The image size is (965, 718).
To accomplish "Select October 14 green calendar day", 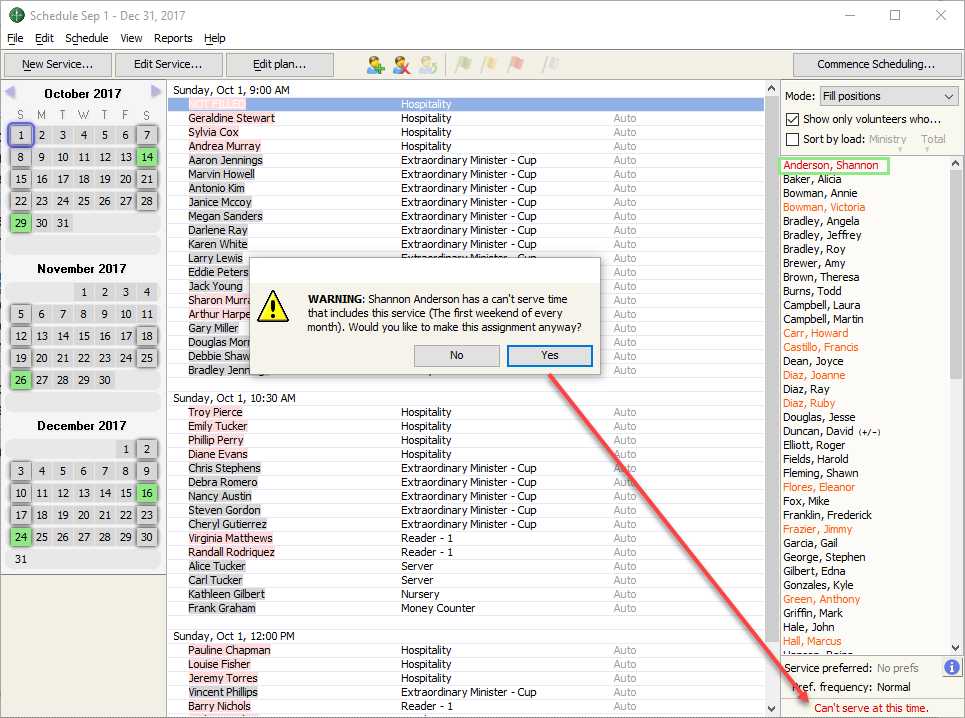I will pos(147,157).
